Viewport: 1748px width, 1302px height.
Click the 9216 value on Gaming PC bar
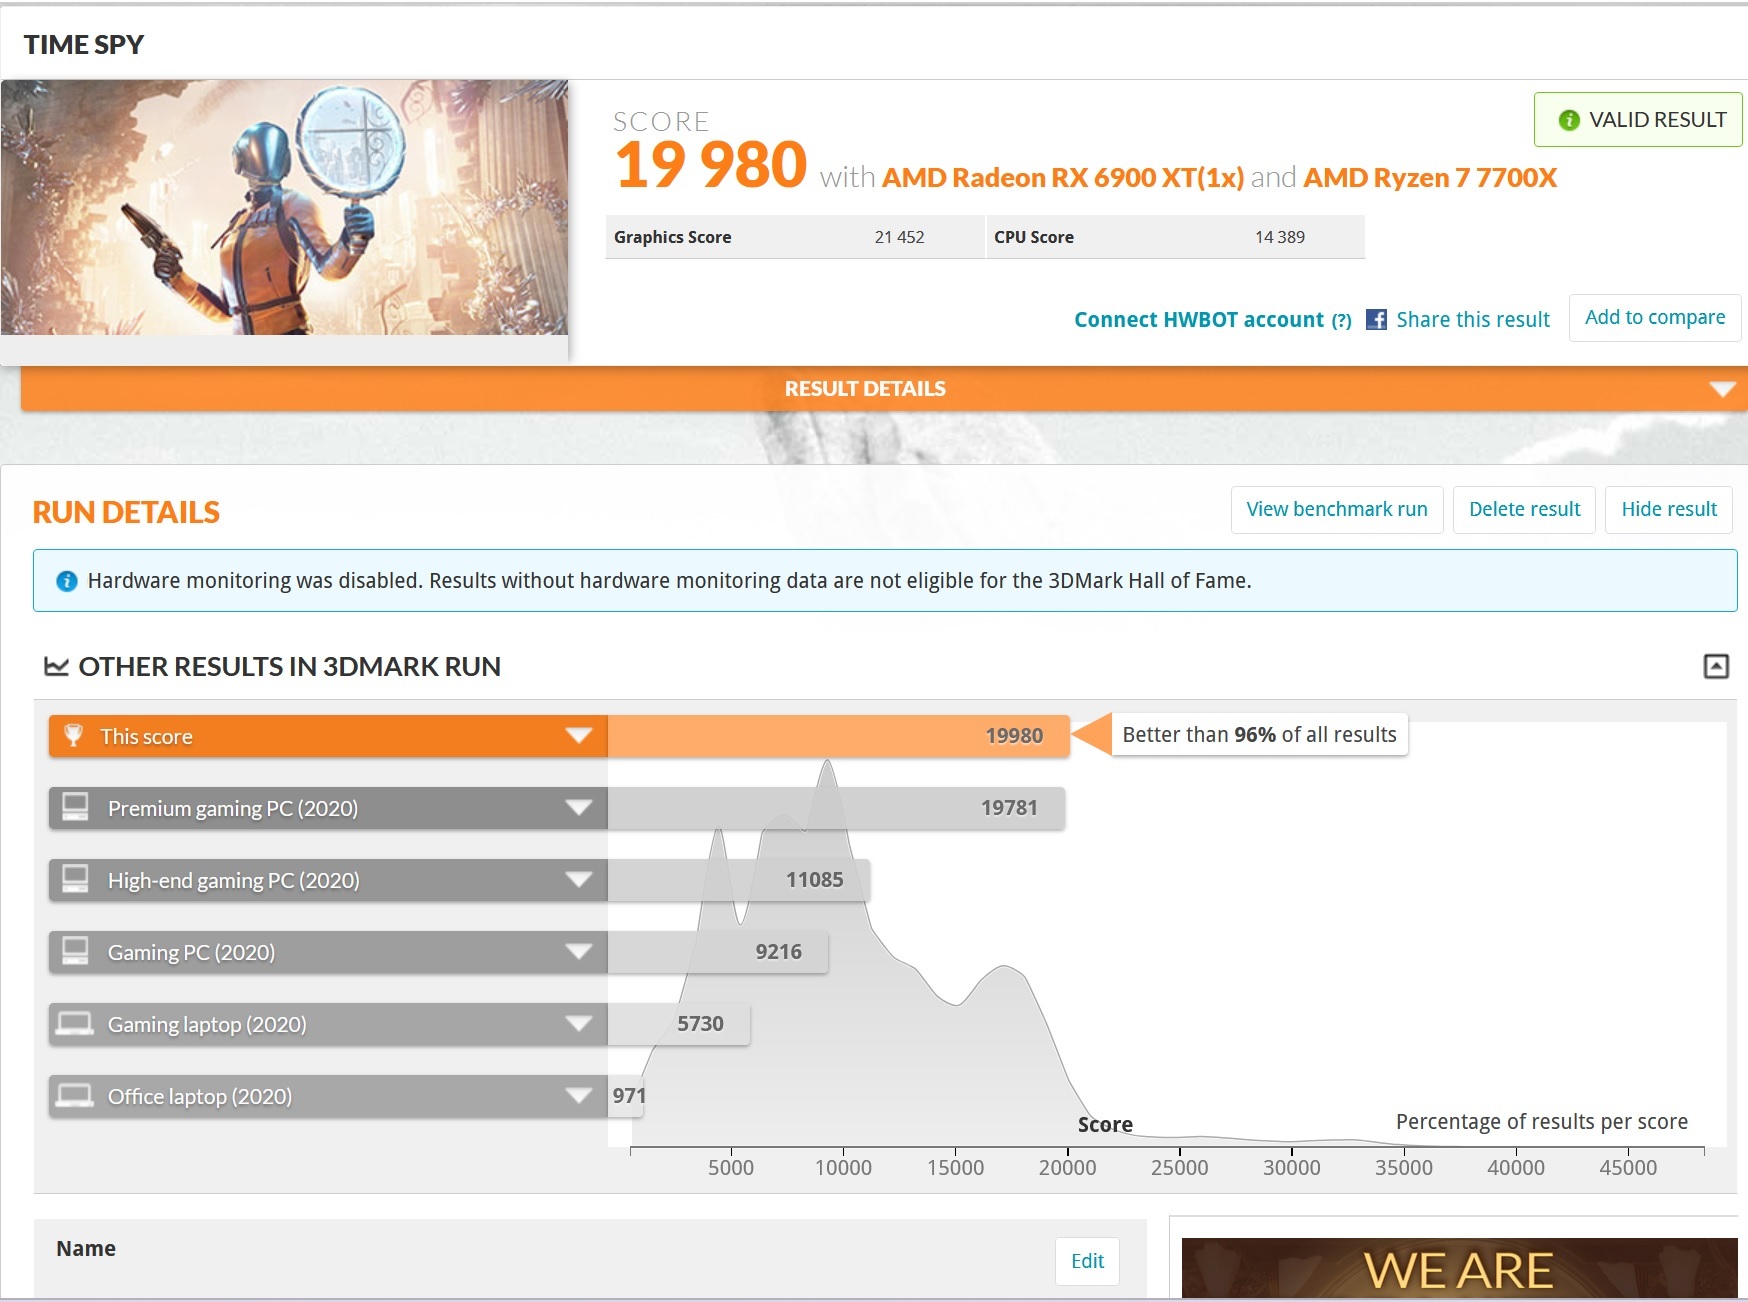(779, 952)
